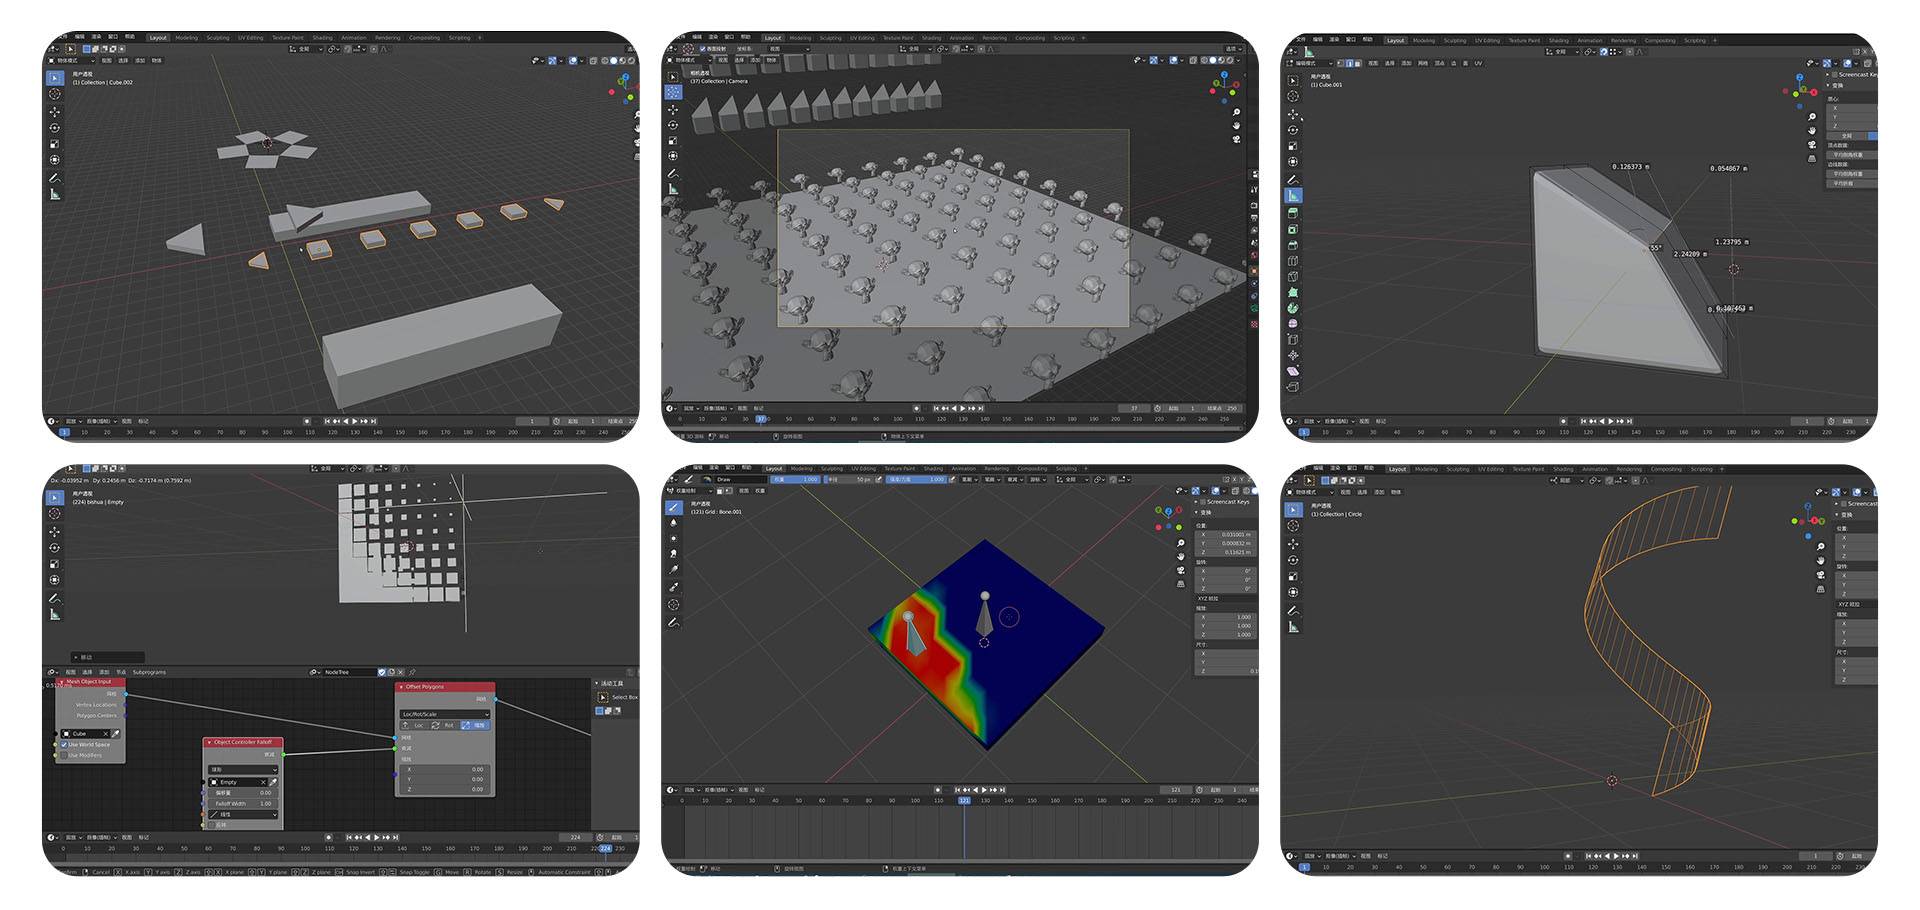Viewport: 1920px width, 910px height.
Task: Enable Use Modifiers in Mesh Object Input node
Action: tap(63, 755)
